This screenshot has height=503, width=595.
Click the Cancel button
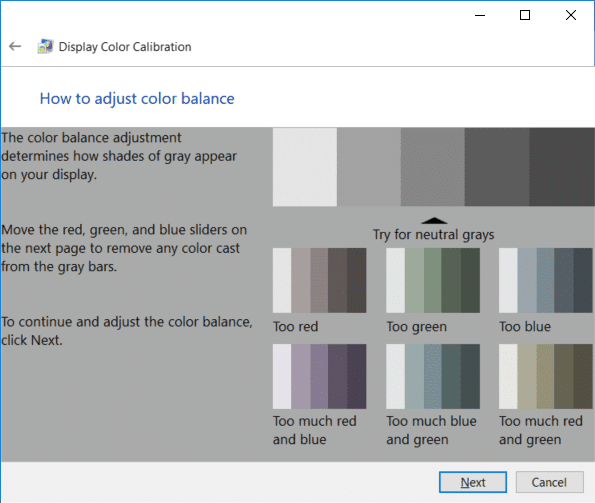pos(549,482)
